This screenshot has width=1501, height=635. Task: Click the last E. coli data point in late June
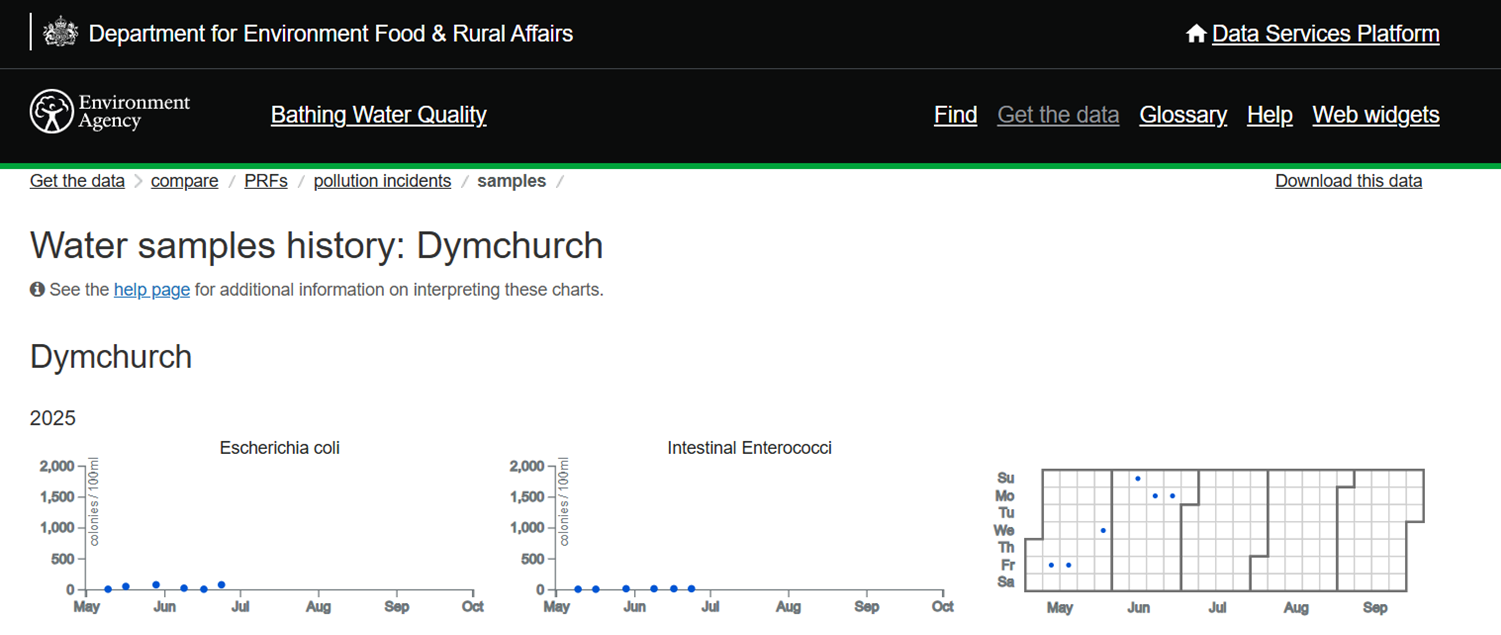(221, 585)
